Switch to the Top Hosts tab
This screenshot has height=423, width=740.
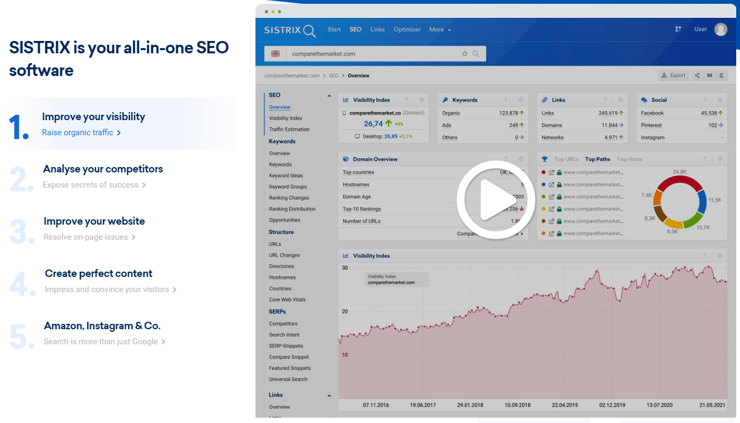tap(629, 159)
